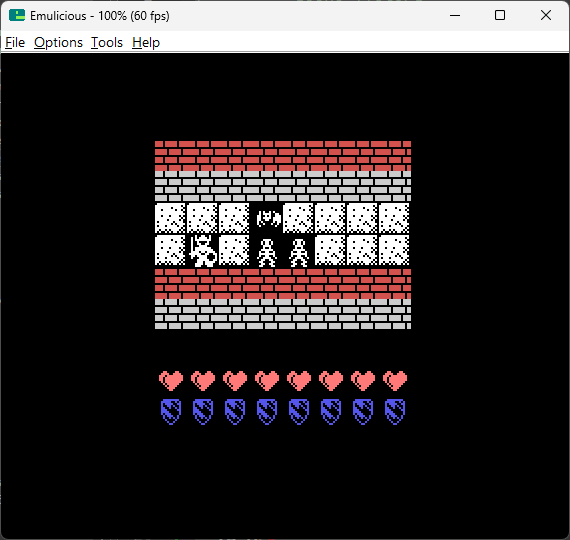Click the fifth blue shield icon
Viewport: 570px width, 540px height.
pos(299,412)
